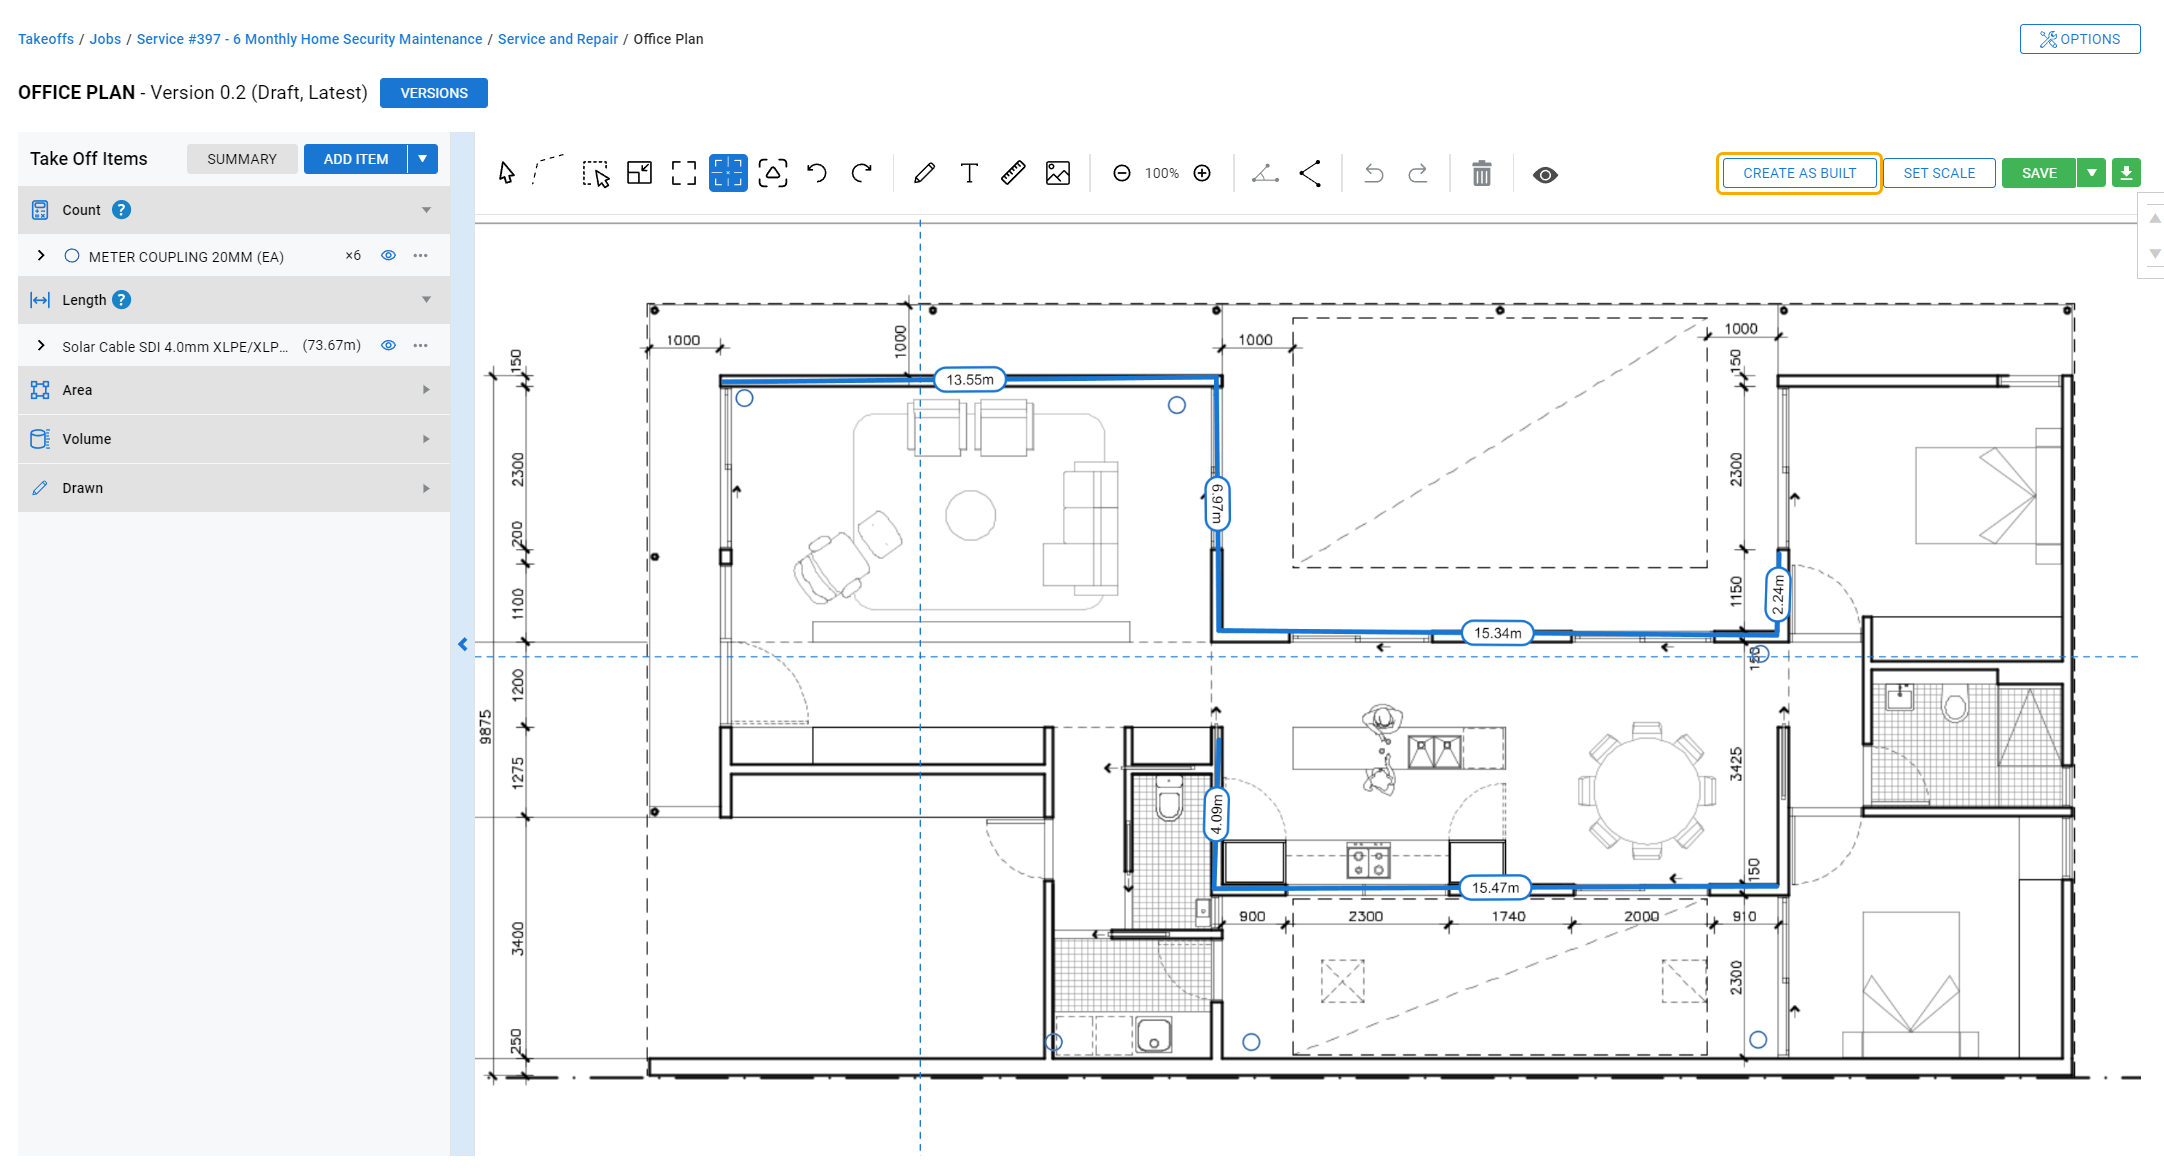Open more options for Meter Coupling item
Viewport: 2164px width, 1168px height.
tap(421, 256)
